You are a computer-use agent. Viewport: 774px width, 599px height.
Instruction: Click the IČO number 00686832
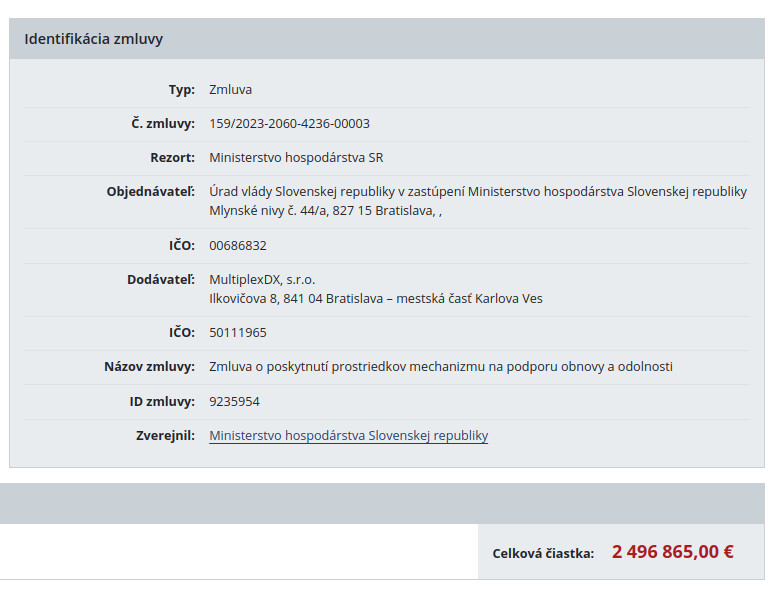[238, 246]
